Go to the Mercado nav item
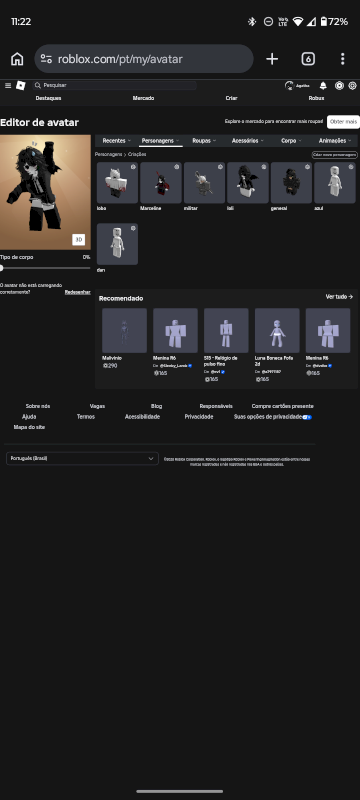Image resolution: width=360 pixels, height=800 pixels. point(143,98)
